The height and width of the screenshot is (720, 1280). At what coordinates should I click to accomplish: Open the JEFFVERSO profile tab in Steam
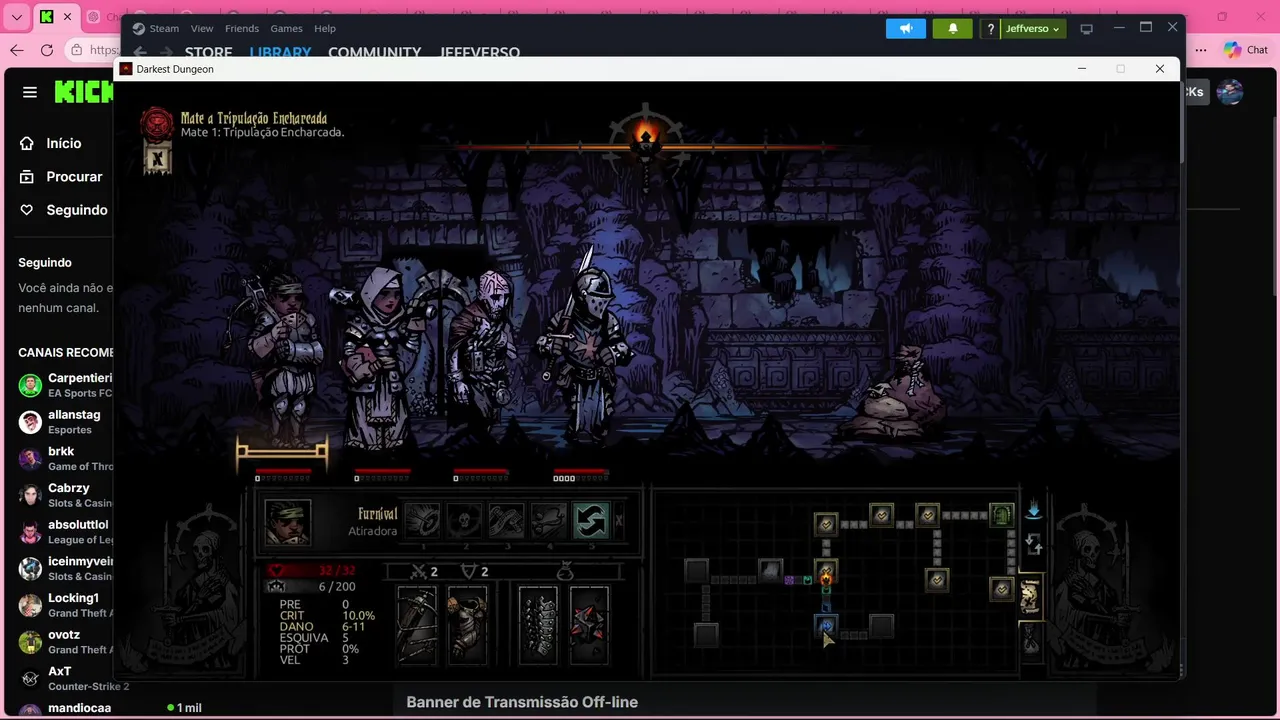point(480,52)
